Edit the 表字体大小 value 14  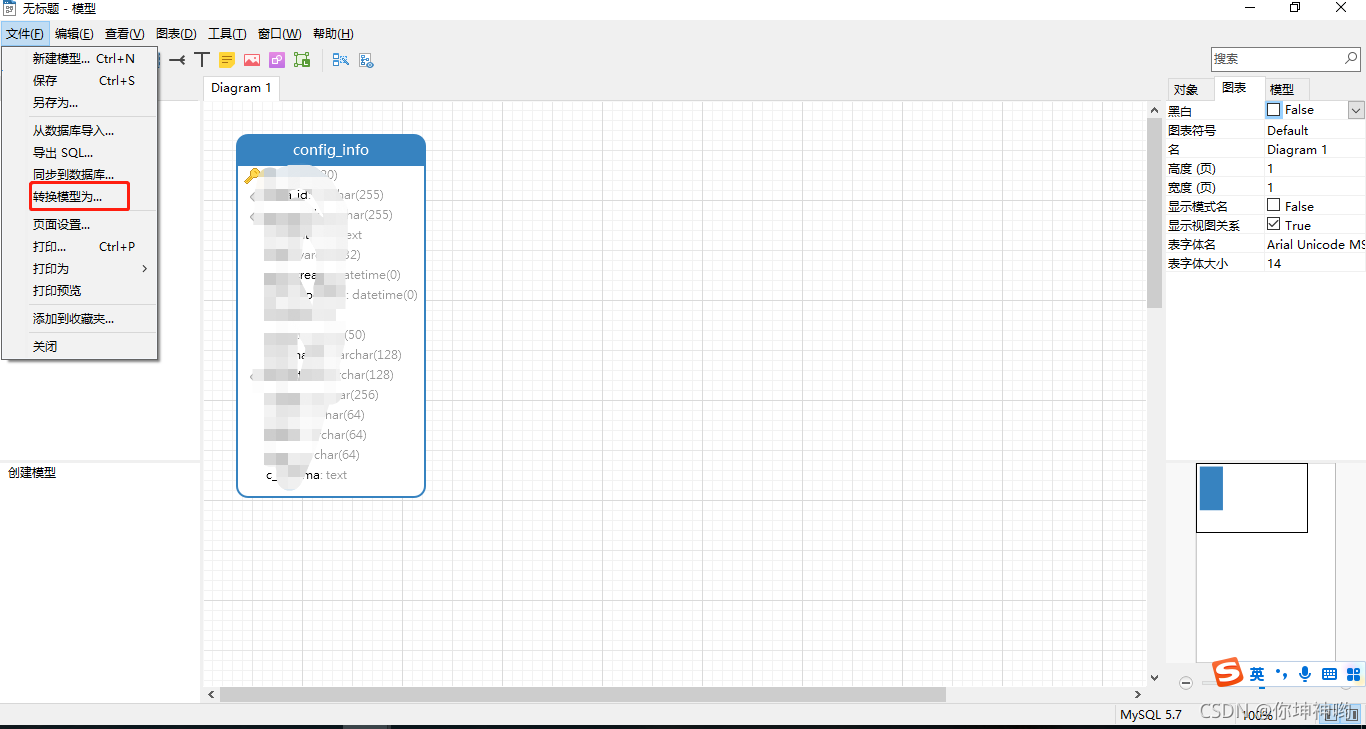tap(1315, 263)
